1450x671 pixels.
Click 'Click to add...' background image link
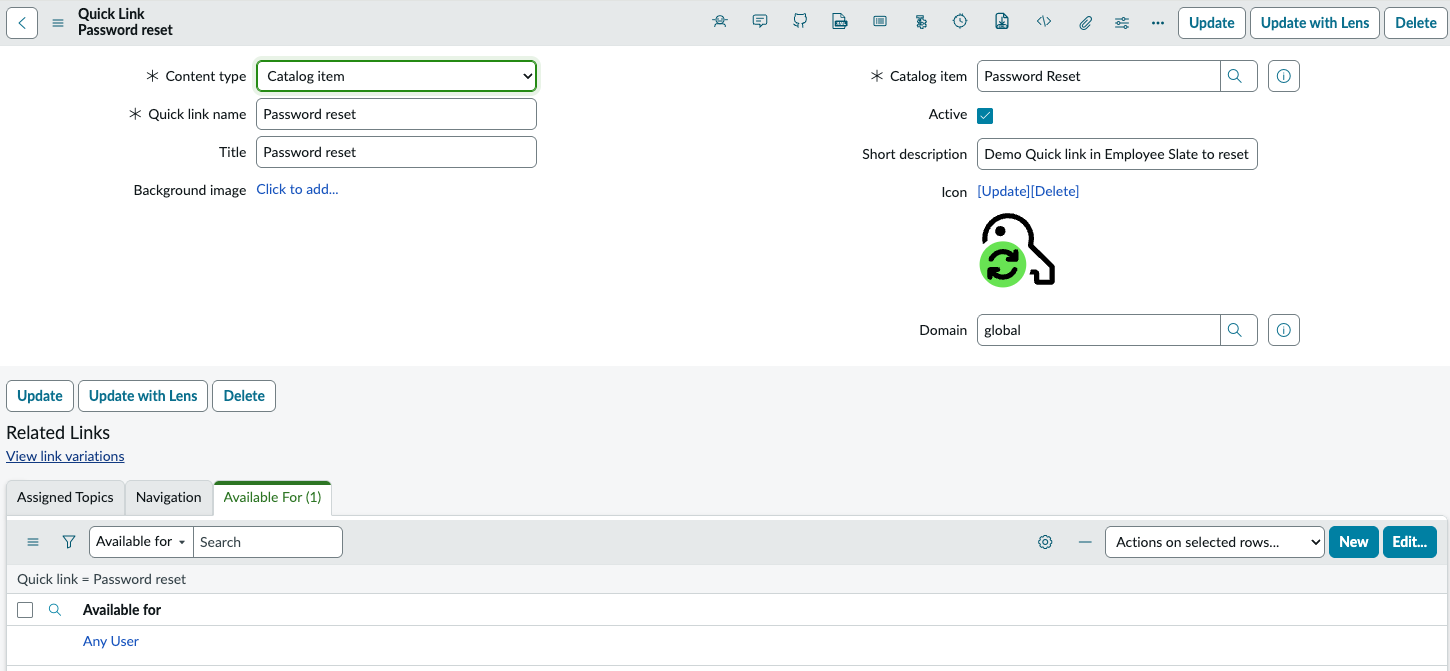(x=298, y=189)
